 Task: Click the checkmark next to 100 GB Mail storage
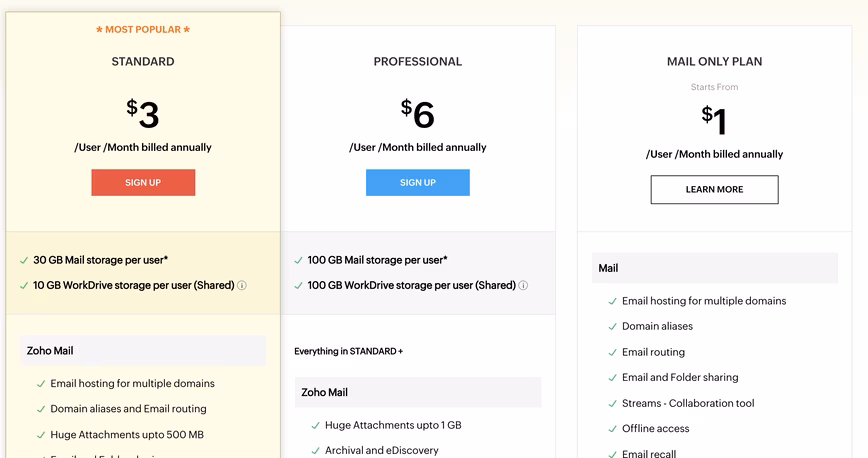click(x=298, y=260)
